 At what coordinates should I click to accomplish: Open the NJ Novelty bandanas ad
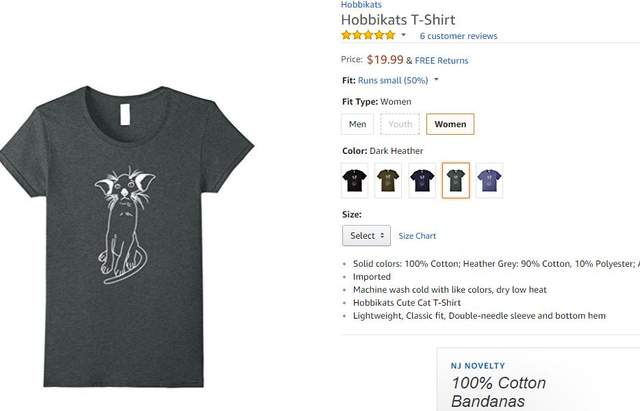(x=500, y=384)
